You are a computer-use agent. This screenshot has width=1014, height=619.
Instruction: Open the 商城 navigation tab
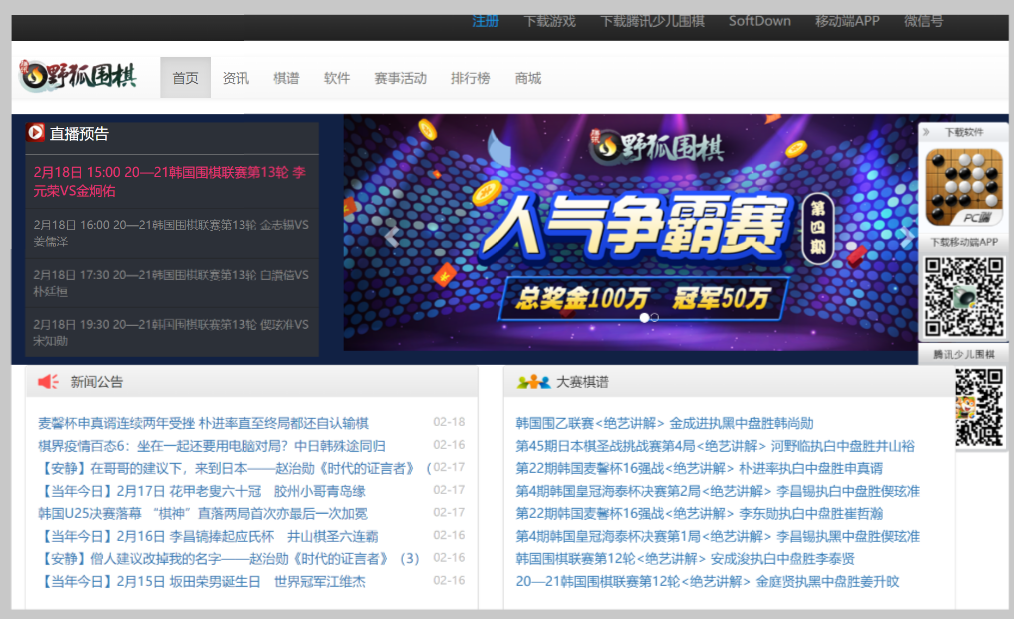tap(528, 78)
